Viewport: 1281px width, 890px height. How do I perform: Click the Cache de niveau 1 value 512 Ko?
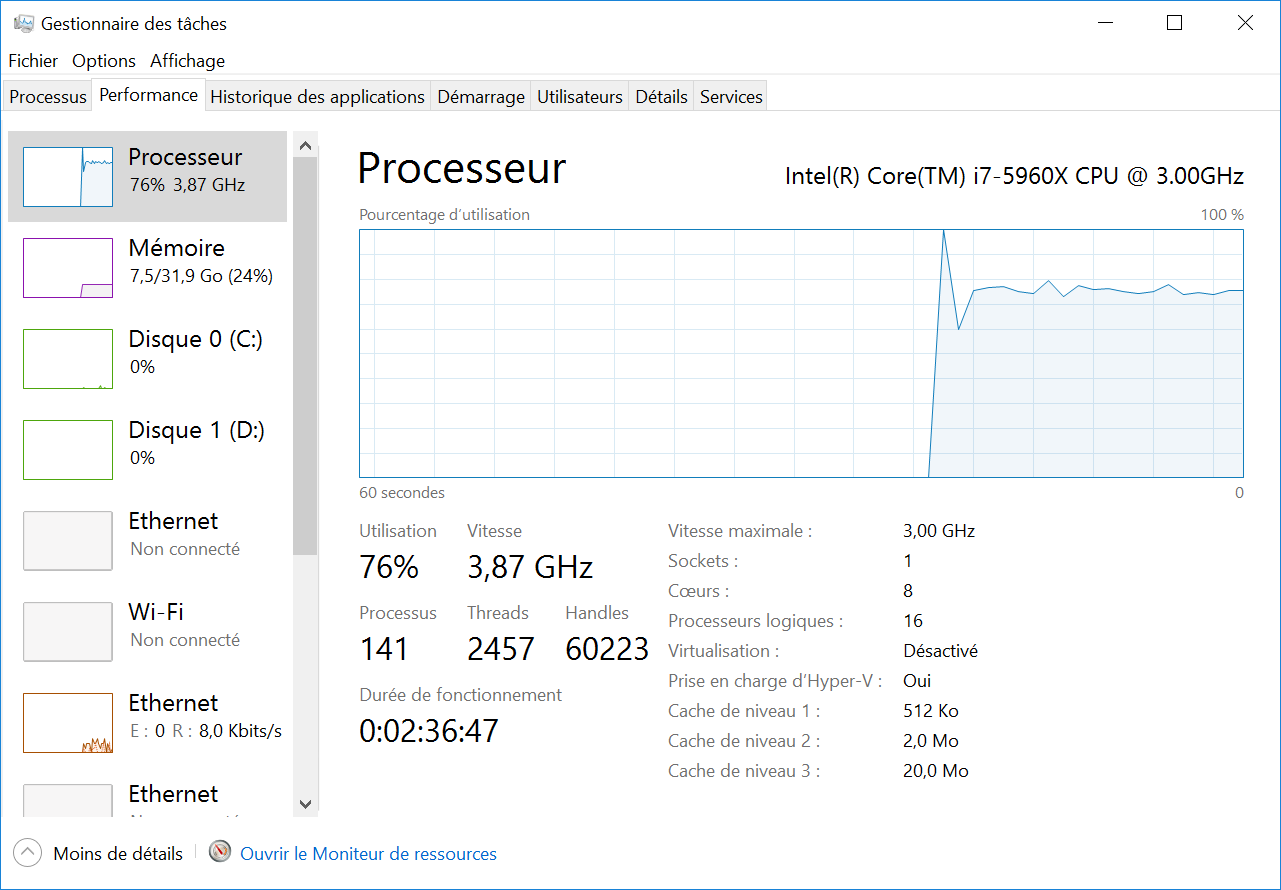click(931, 711)
